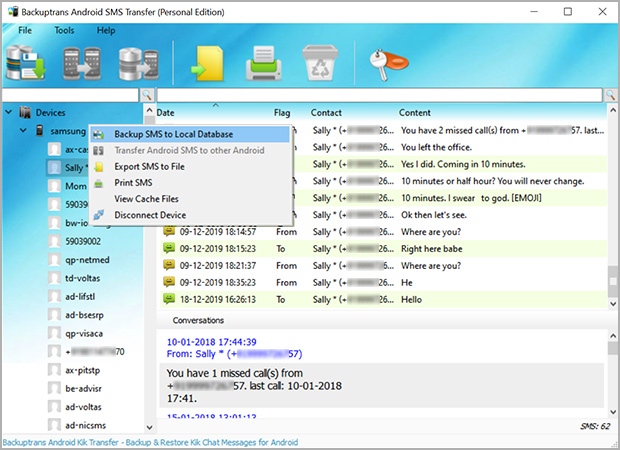
Task: Select the 59039002 contact in tree
Action: [x=83, y=241]
